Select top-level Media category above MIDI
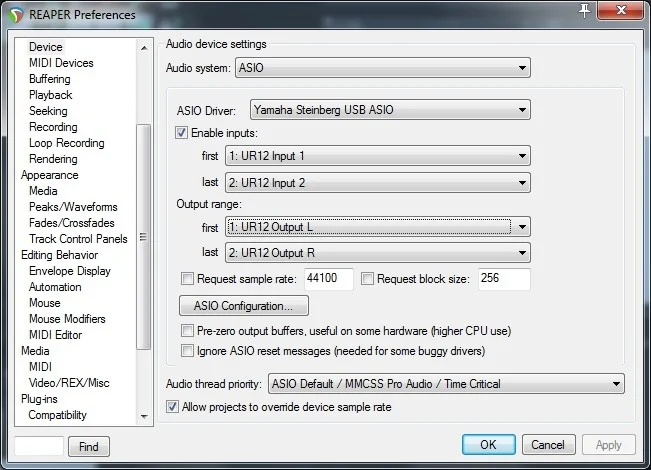651x470 pixels. pyautogui.click(x=35, y=351)
